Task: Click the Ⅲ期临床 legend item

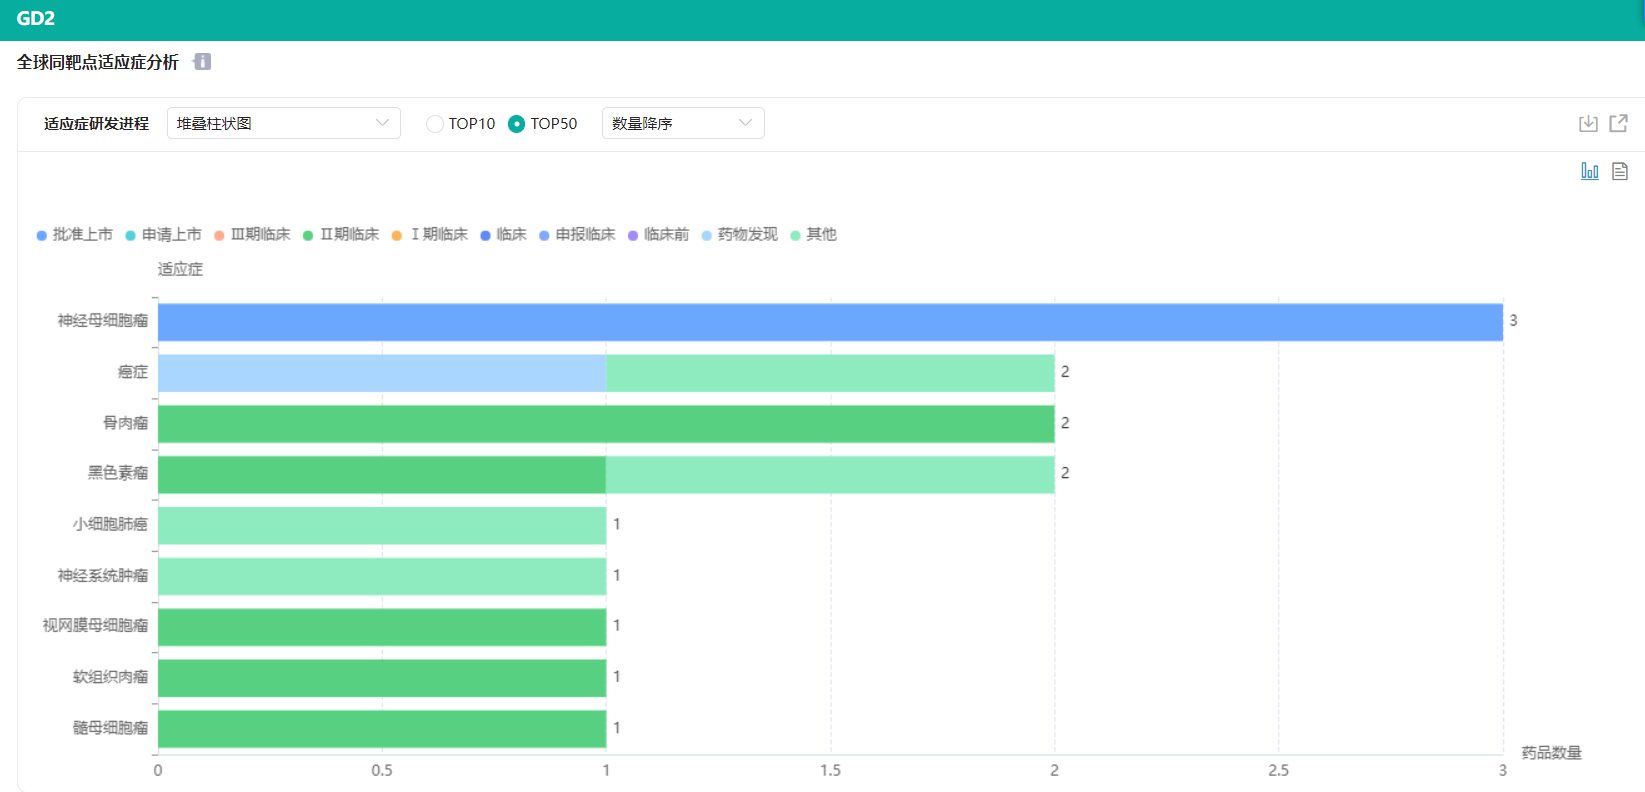Action: (252, 235)
